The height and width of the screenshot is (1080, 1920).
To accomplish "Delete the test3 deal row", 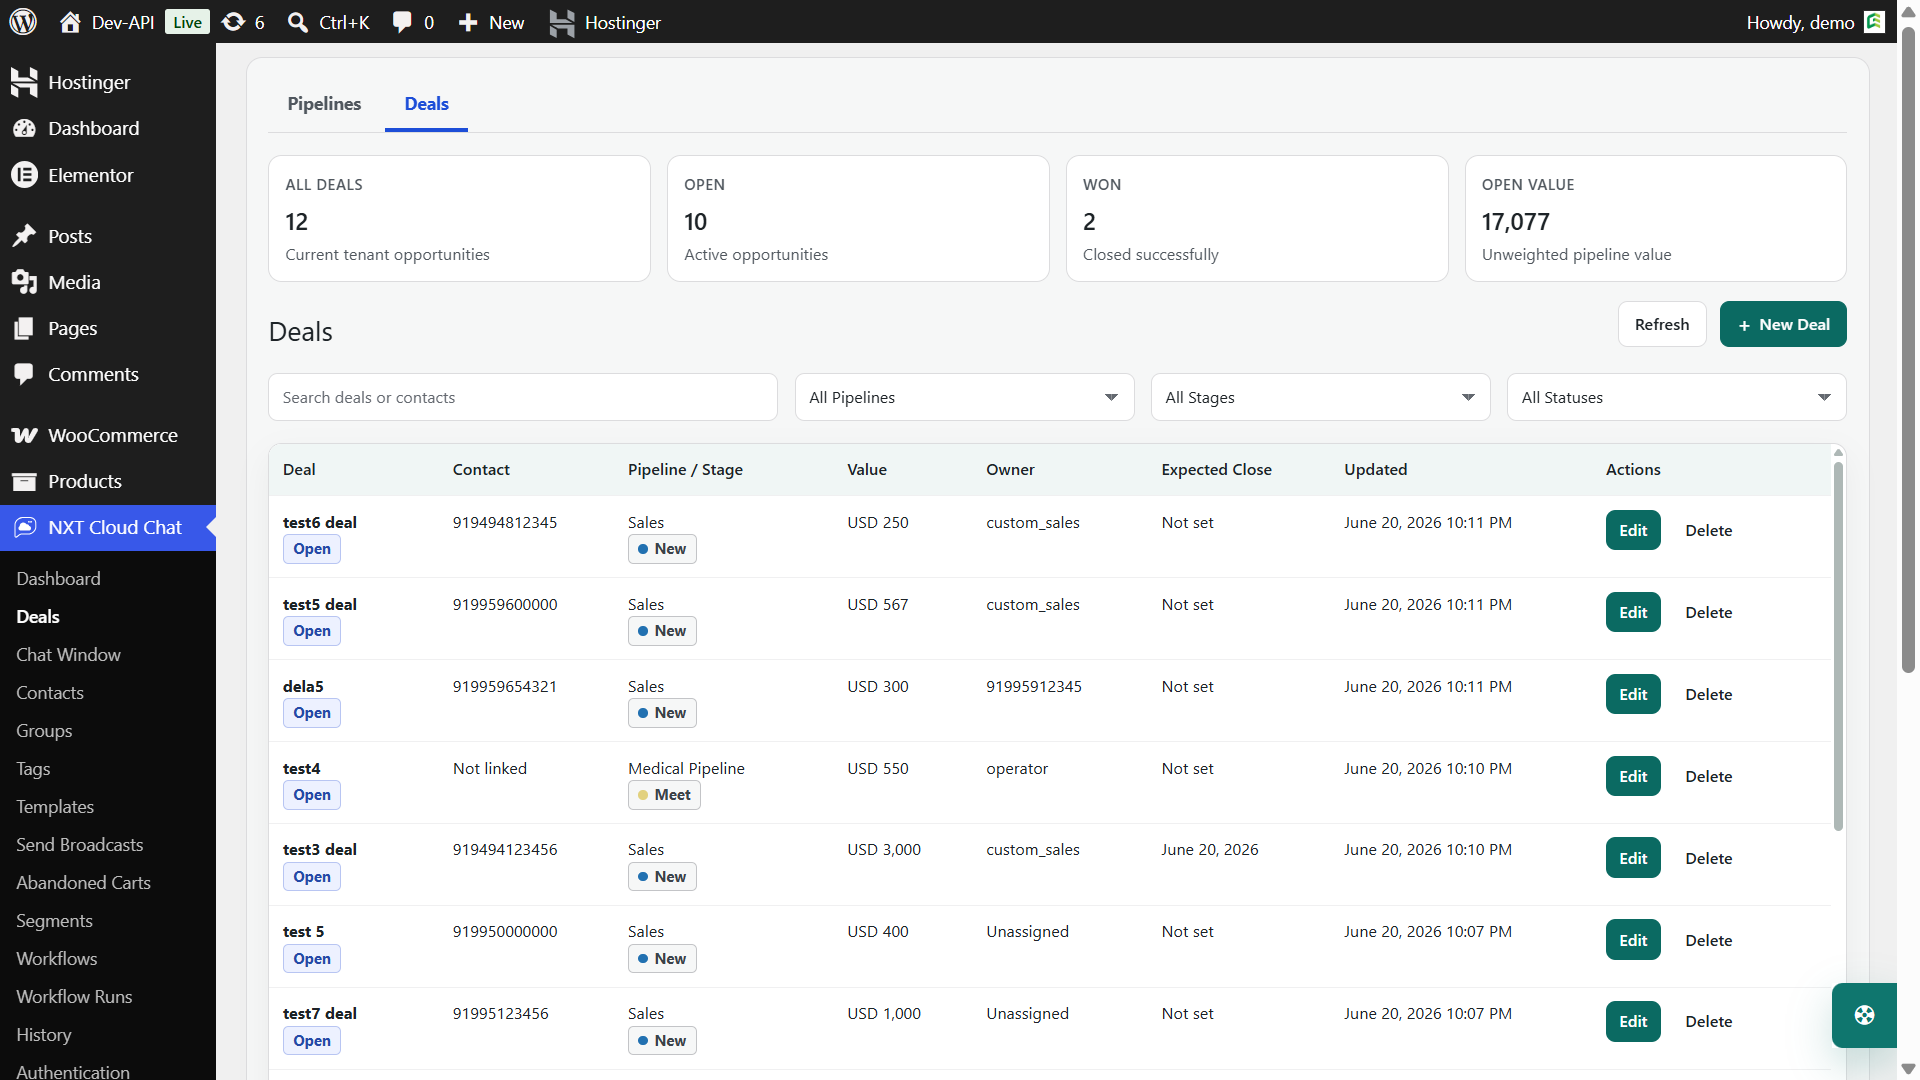I will 1708,858.
